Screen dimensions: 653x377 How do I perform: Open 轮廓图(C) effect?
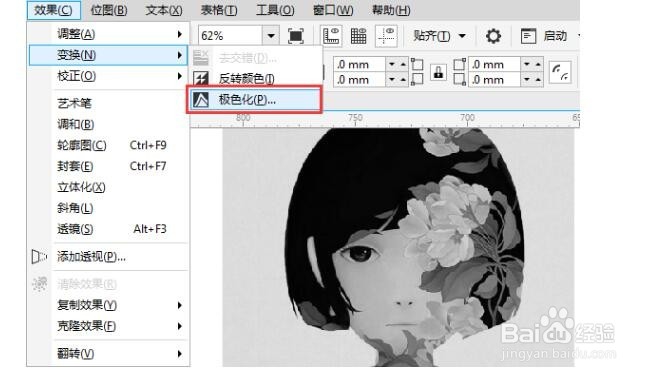point(108,145)
